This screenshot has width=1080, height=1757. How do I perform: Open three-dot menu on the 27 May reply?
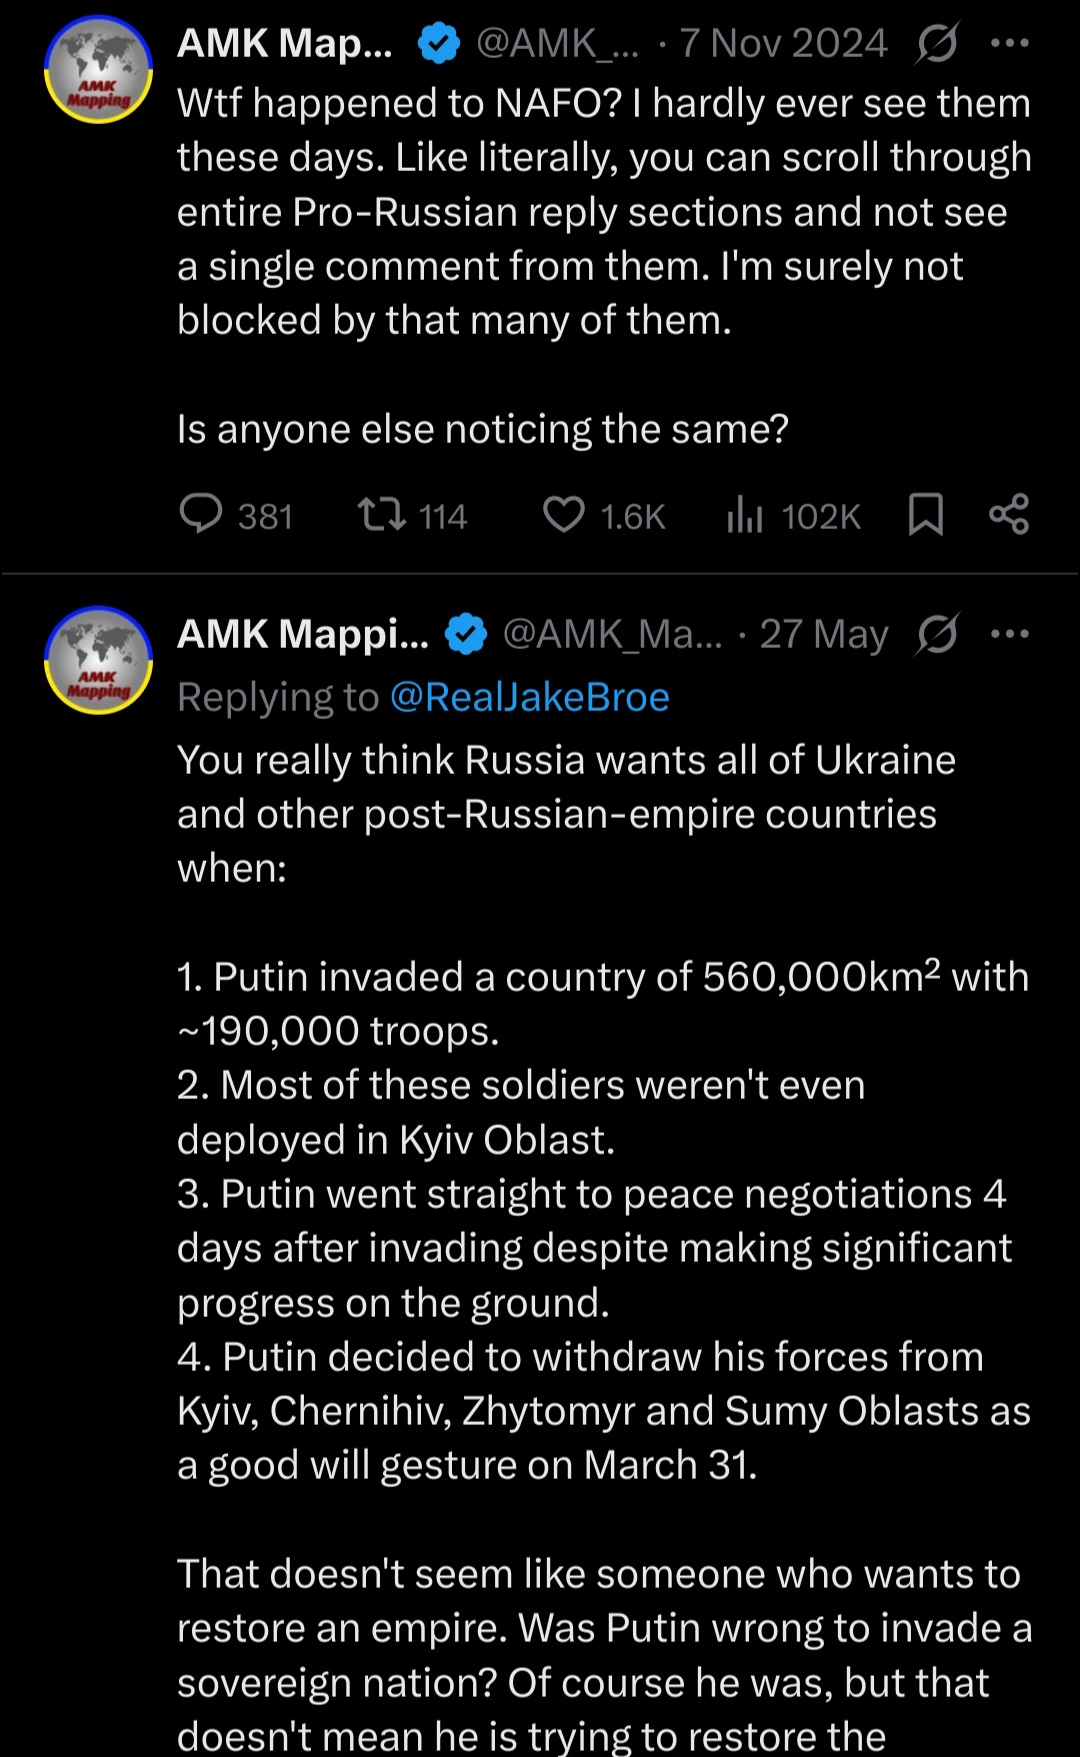(x=1009, y=634)
